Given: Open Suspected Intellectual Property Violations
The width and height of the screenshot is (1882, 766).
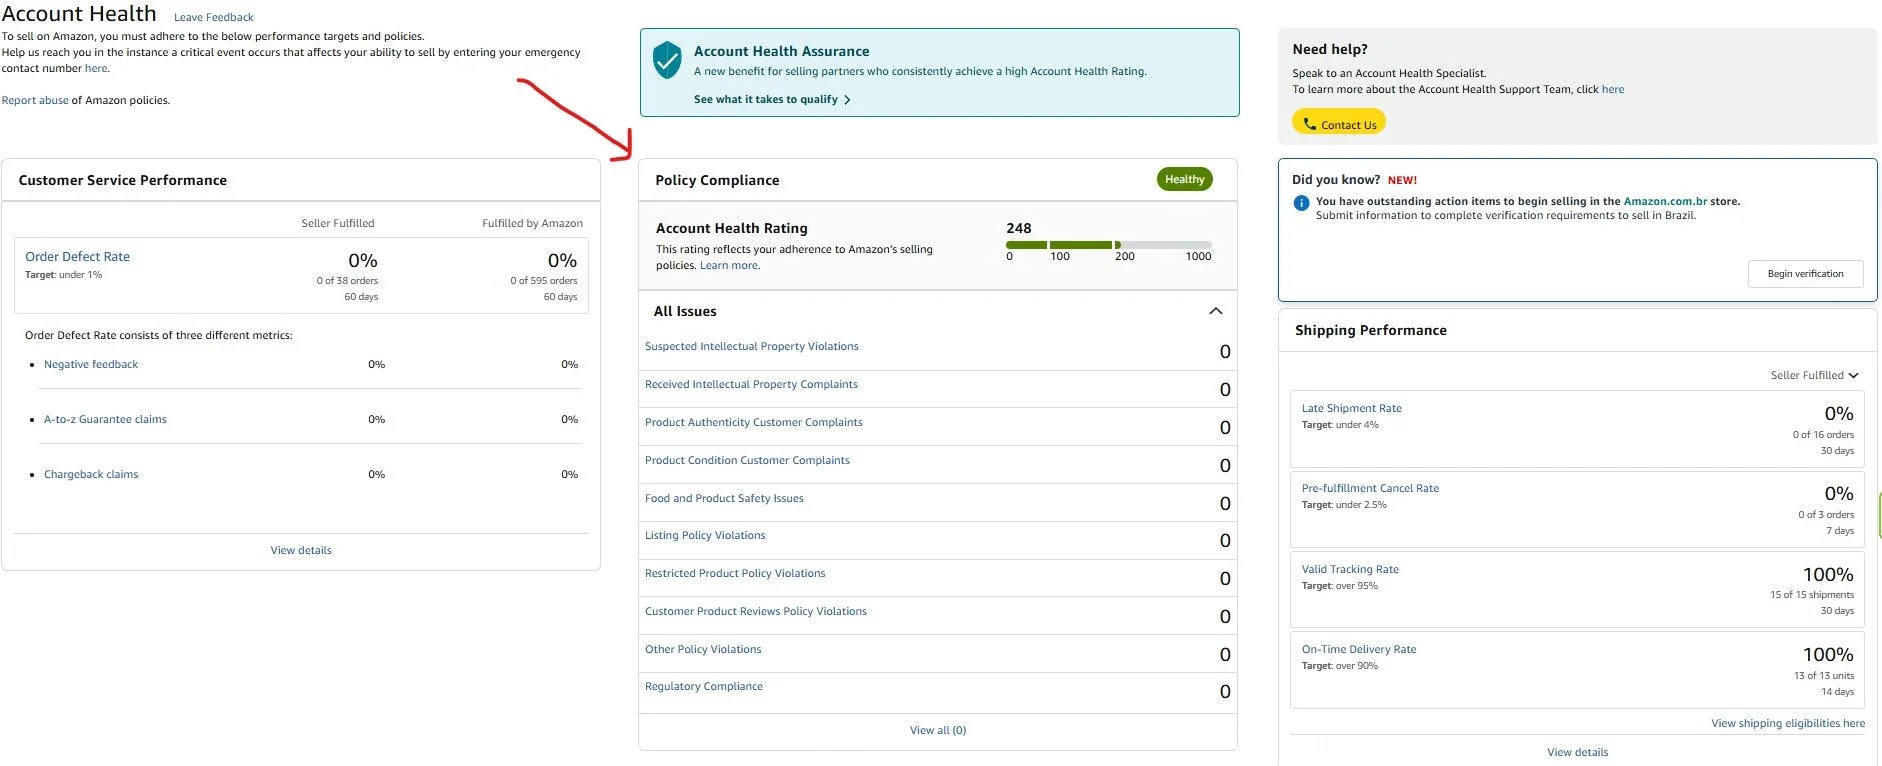Looking at the screenshot, I should click(752, 346).
